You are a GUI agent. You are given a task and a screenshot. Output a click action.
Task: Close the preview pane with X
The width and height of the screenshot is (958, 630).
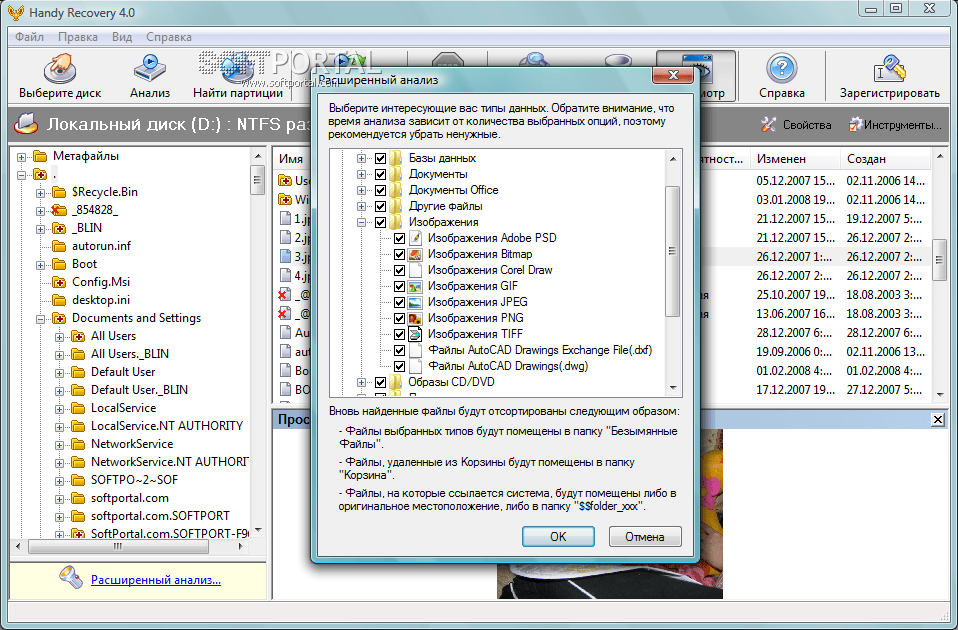pyautogui.click(x=937, y=419)
